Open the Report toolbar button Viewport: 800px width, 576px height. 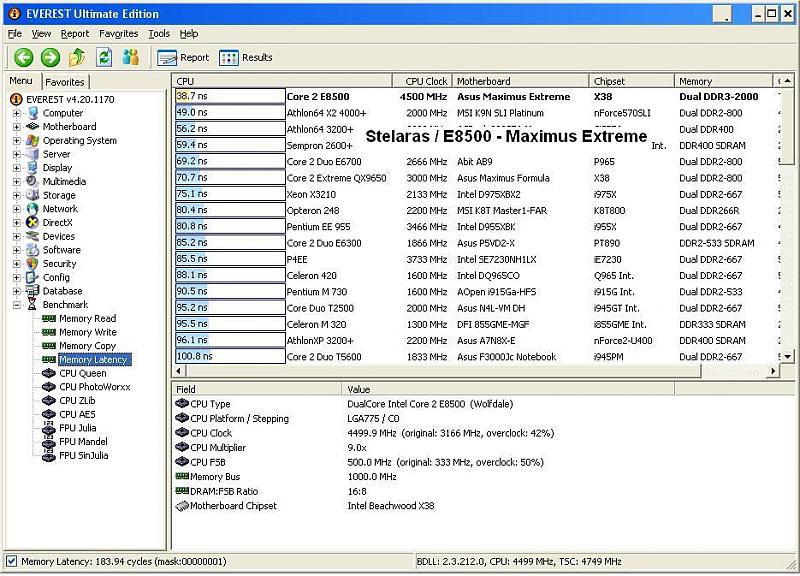point(183,58)
